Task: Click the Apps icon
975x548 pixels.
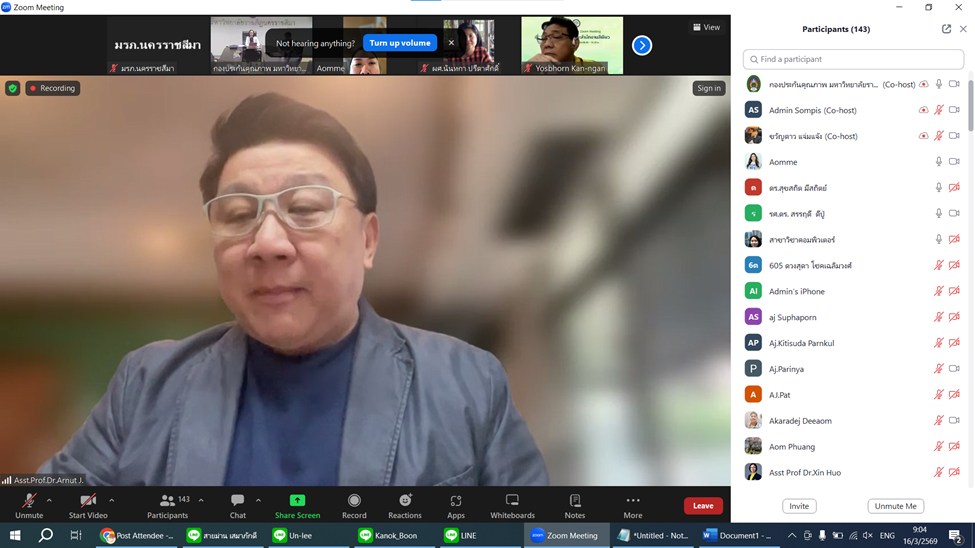Action: pyautogui.click(x=456, y=501)
